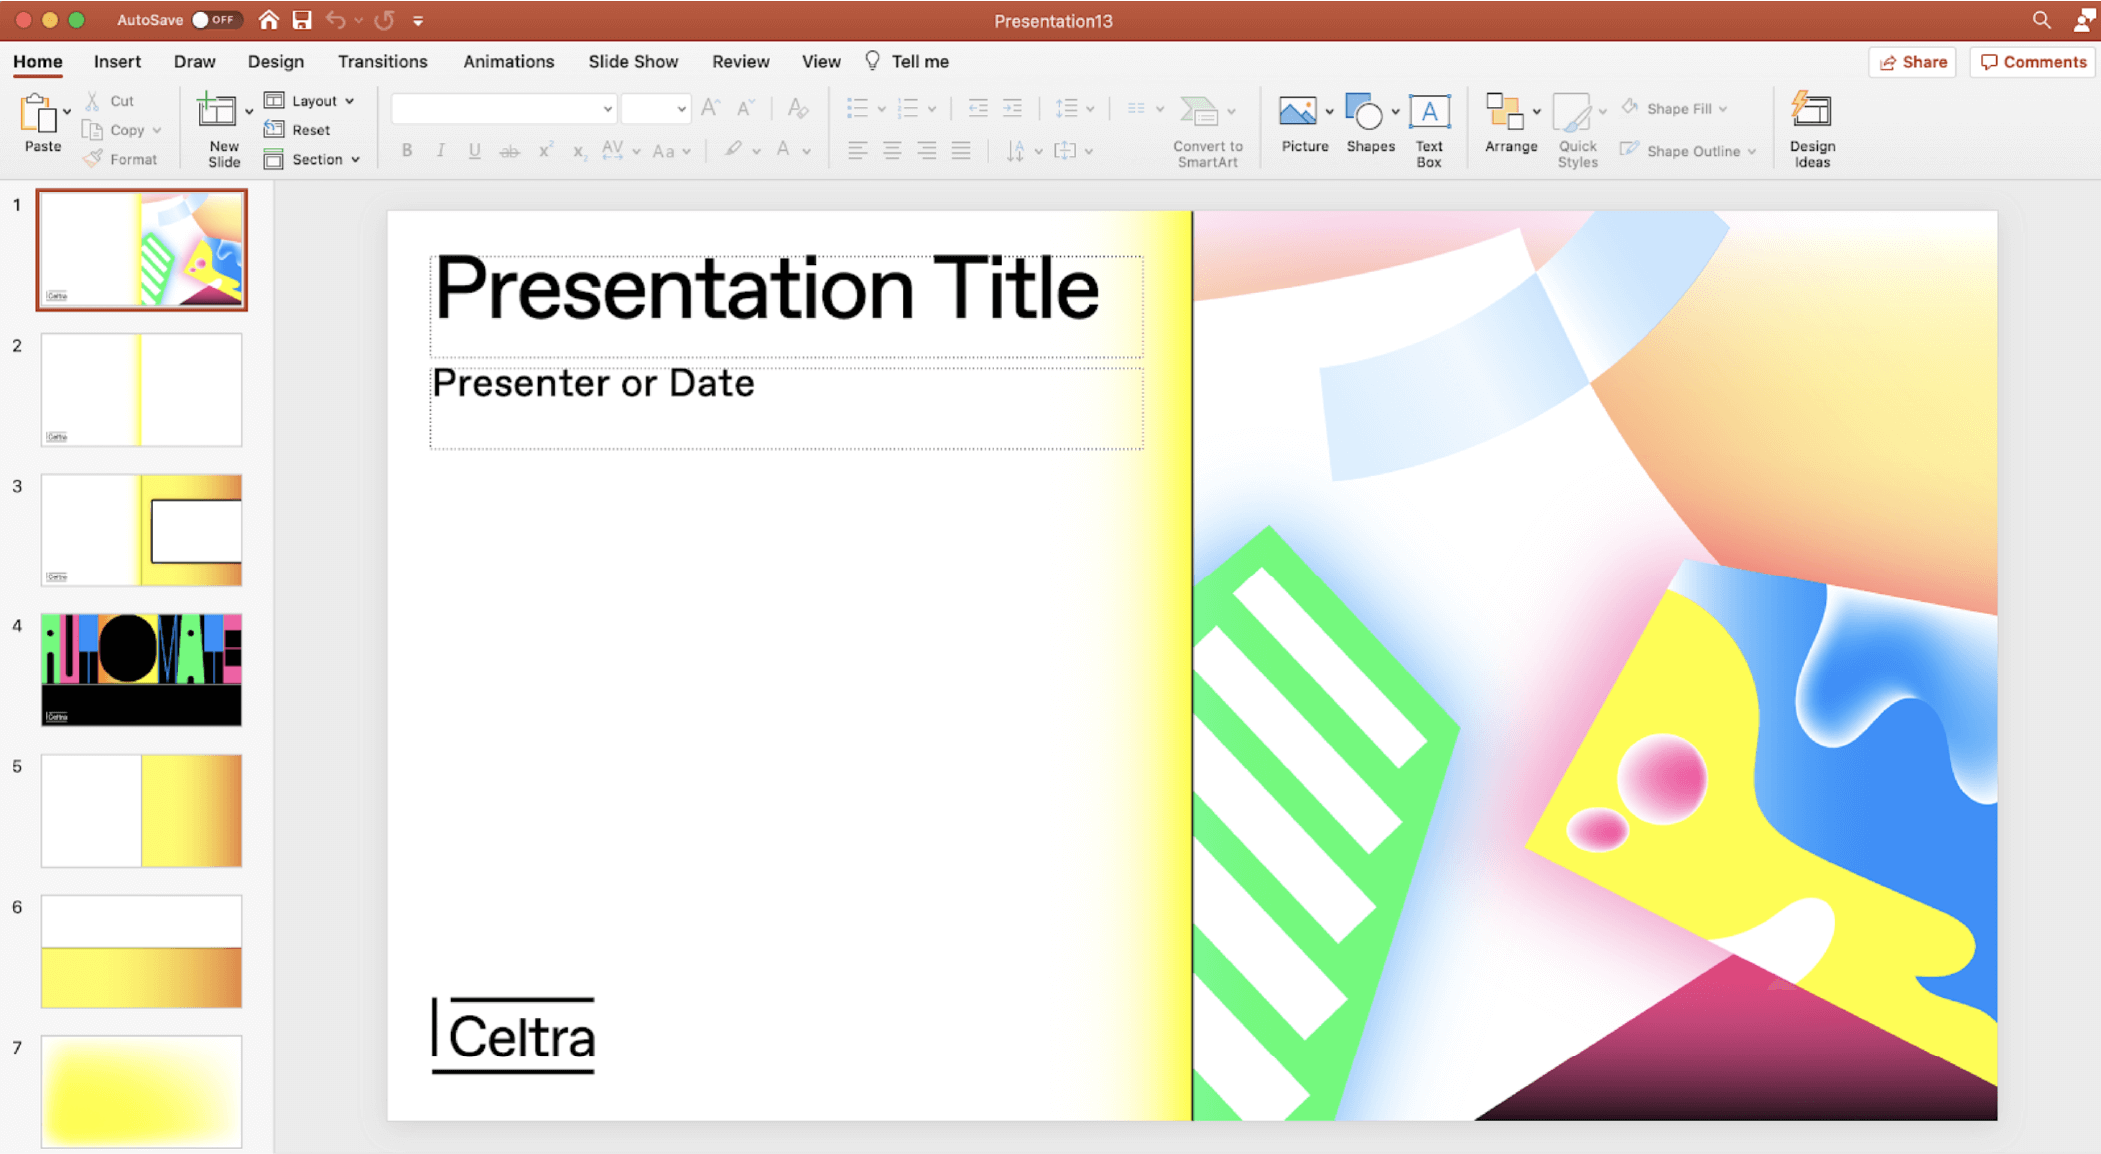Viewport: 2101px width, 1154px height.
Task: Toggle the AutoSave switch
Action: (x=213, y=20)
